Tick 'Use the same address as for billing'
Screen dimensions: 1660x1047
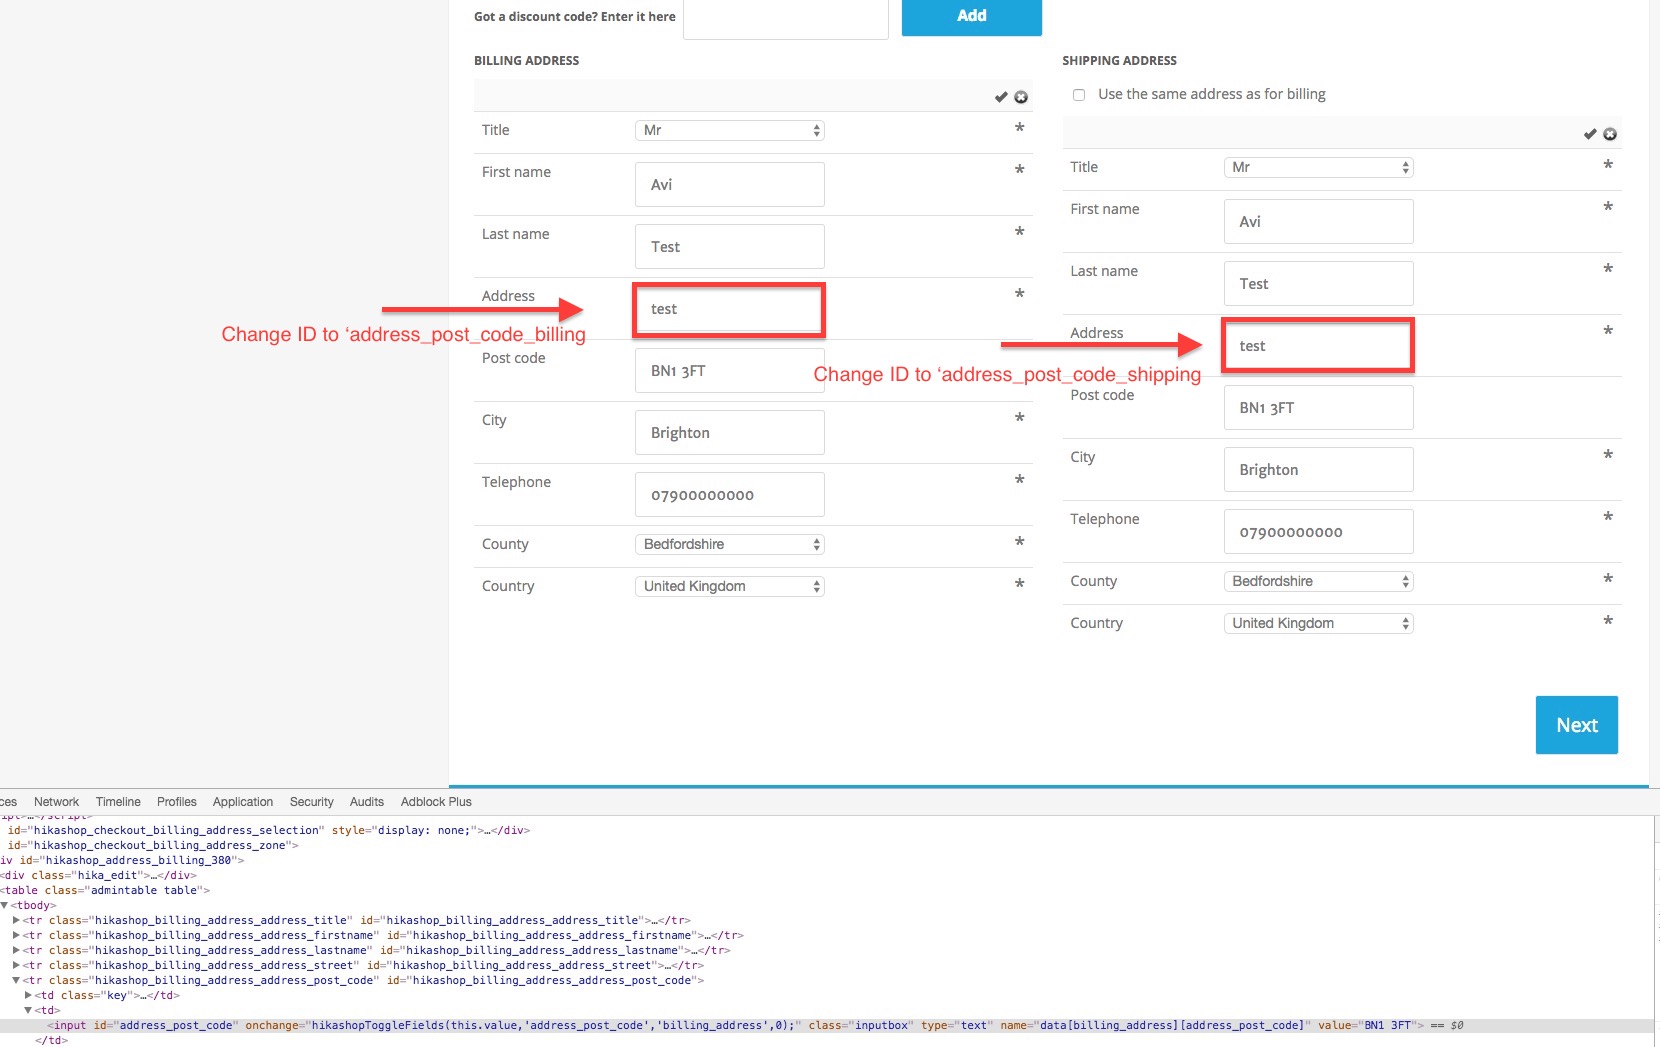coord(1079,95)
